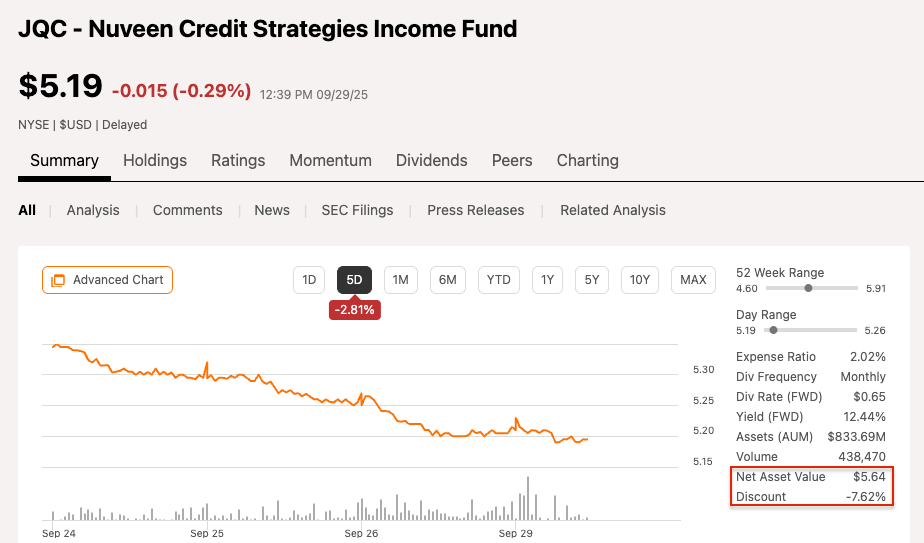Click the 52 Week Range slider

(x=808, y=288)
